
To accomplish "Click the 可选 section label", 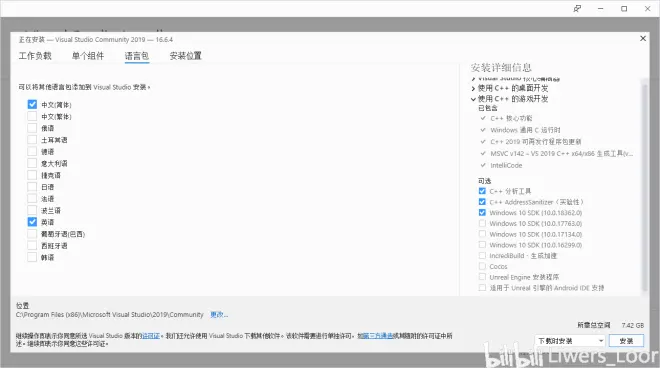I will click(484, 181).
